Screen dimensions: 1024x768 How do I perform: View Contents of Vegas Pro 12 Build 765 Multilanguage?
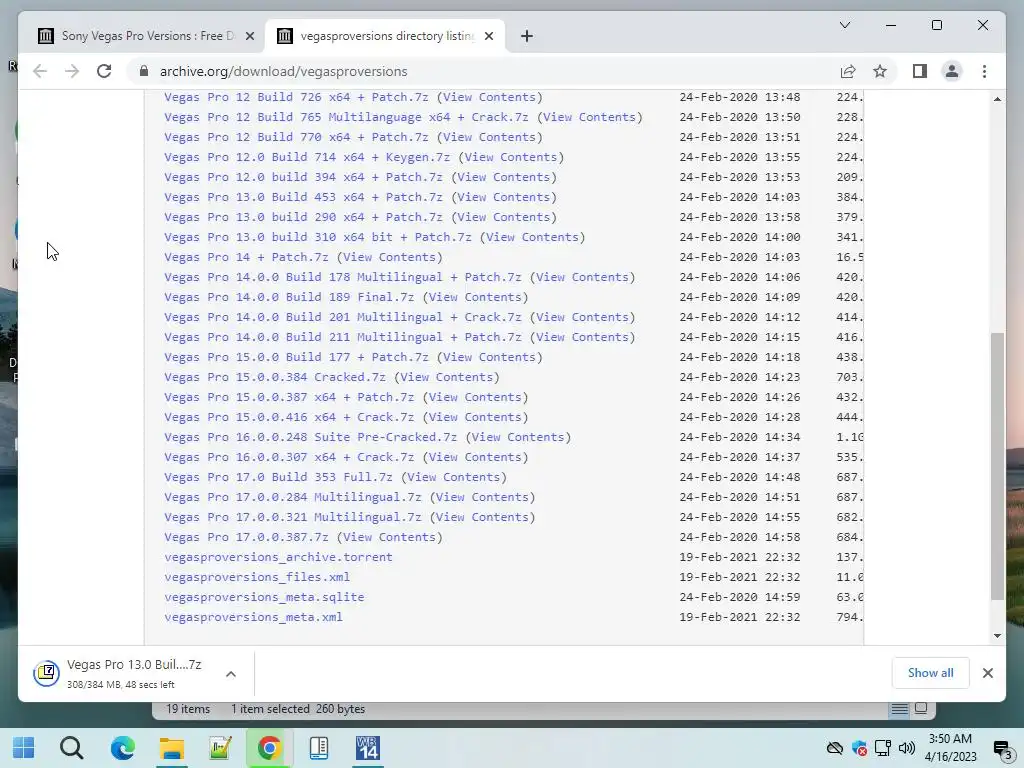click(590, 118)
